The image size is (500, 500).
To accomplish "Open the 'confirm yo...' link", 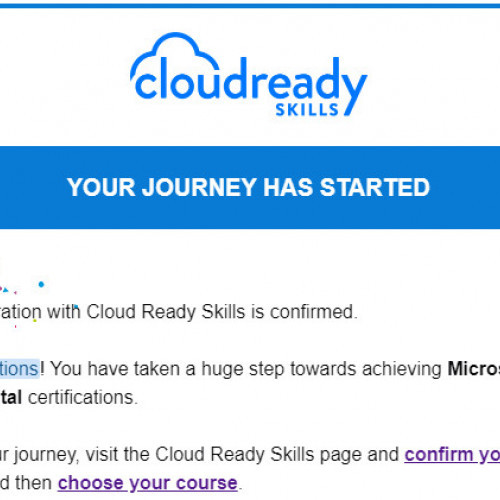I will pos(452,454).
